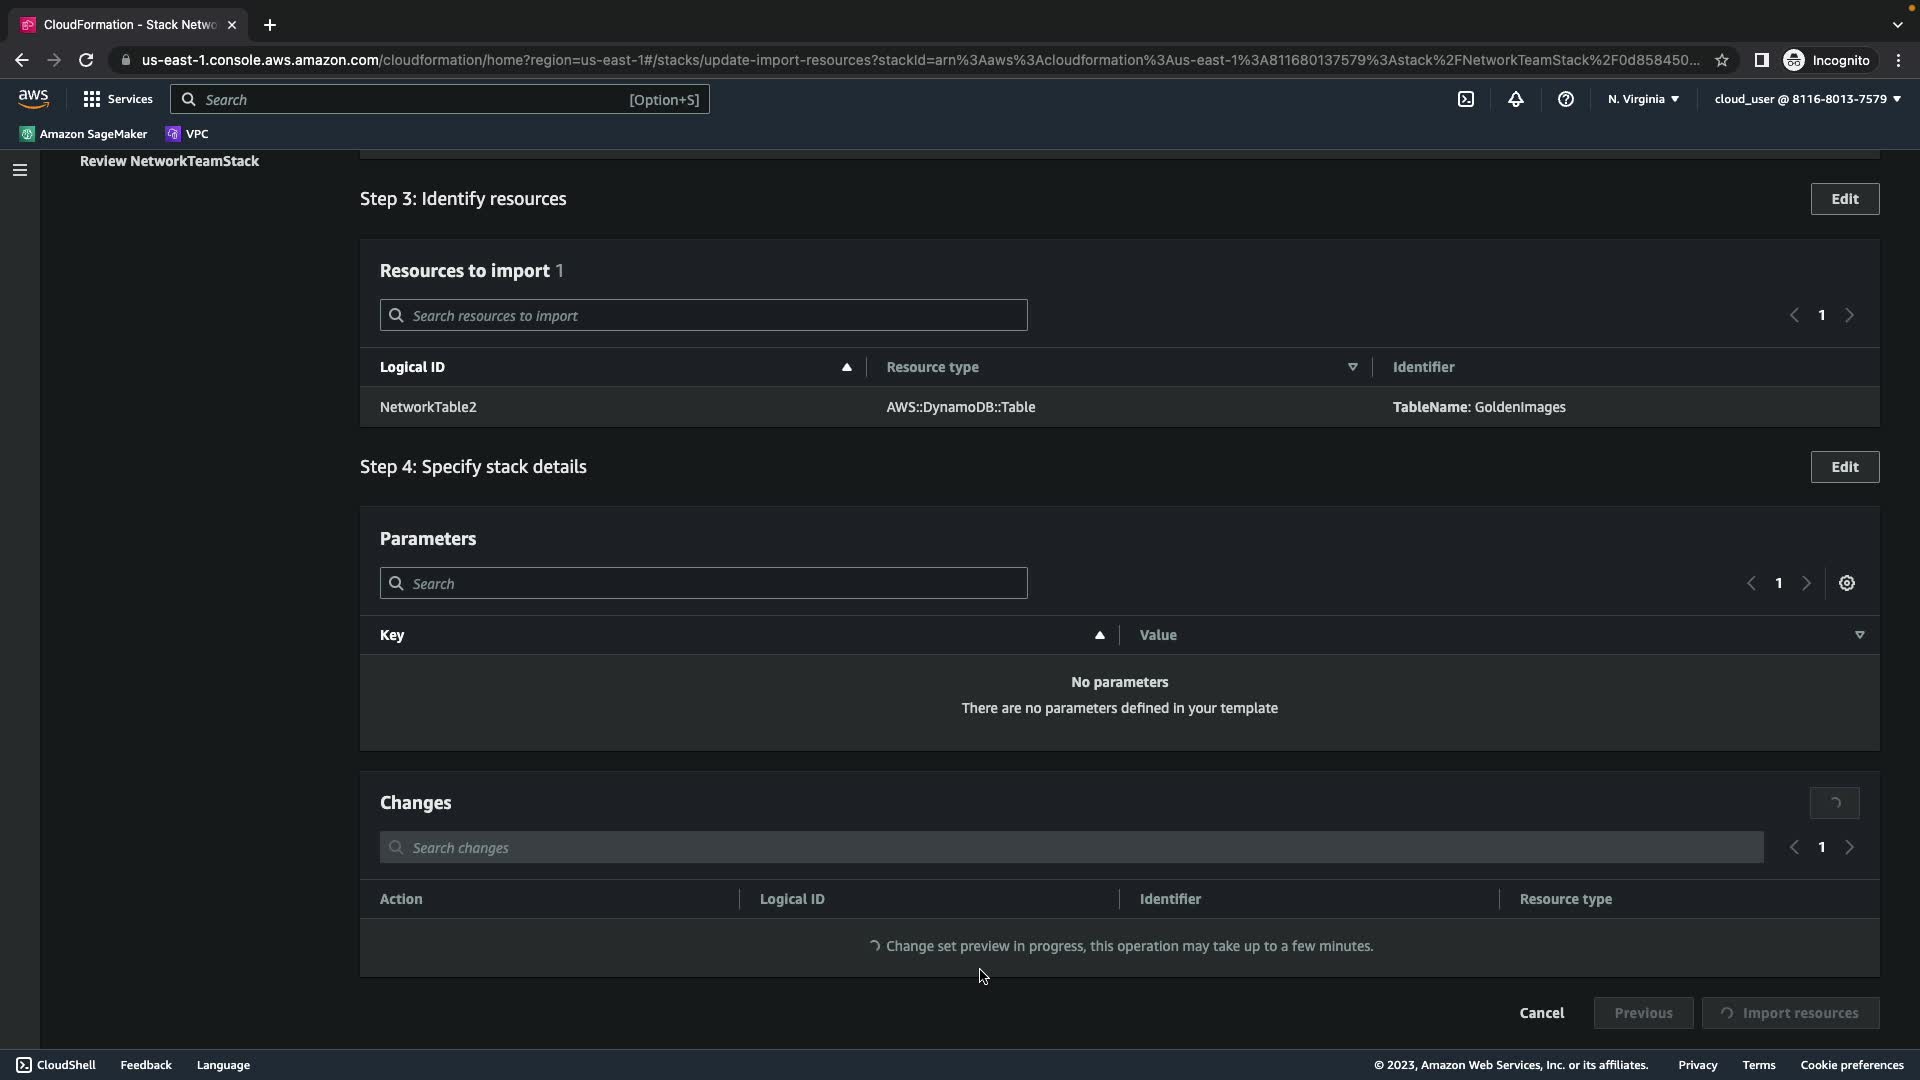Open Amazon SageMaker bookmark shortcut
The height and width of the screenshot is (1080, 1920).
83,134
